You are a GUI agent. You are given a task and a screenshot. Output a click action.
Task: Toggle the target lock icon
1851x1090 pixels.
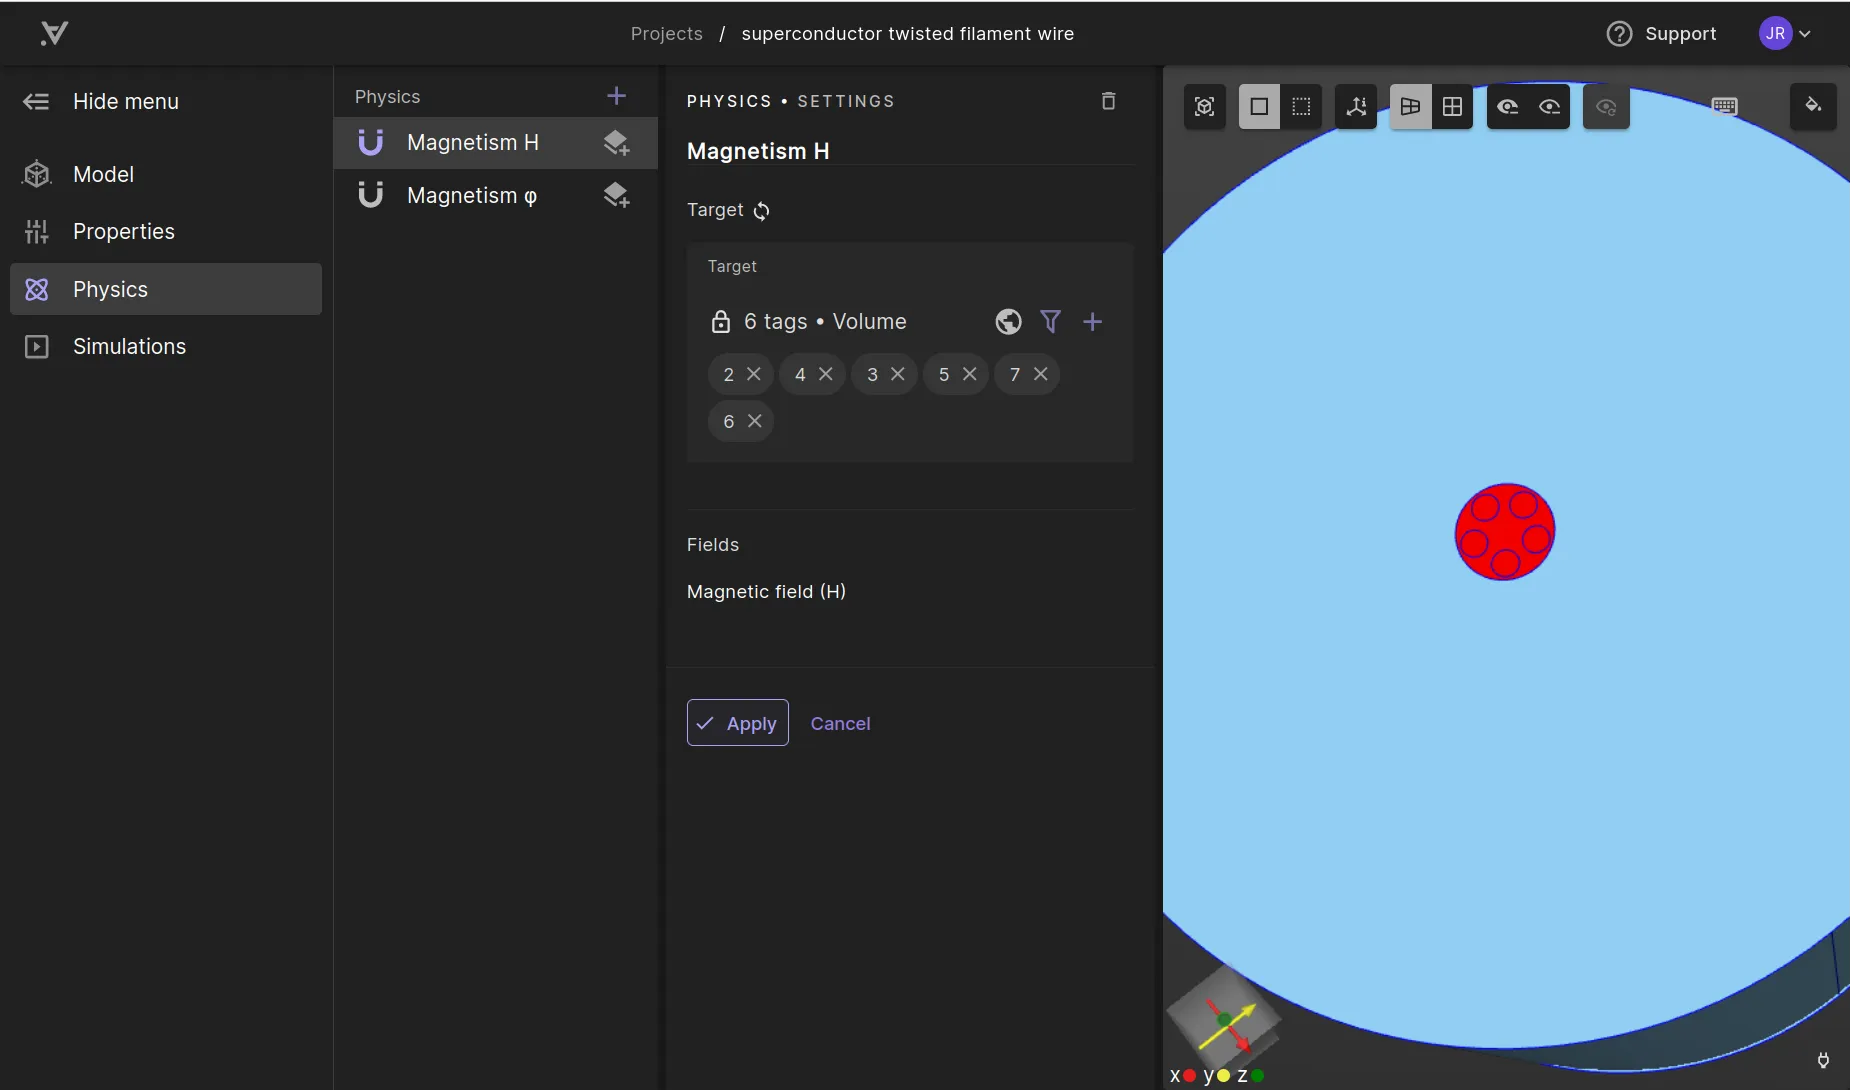[720, 322]
